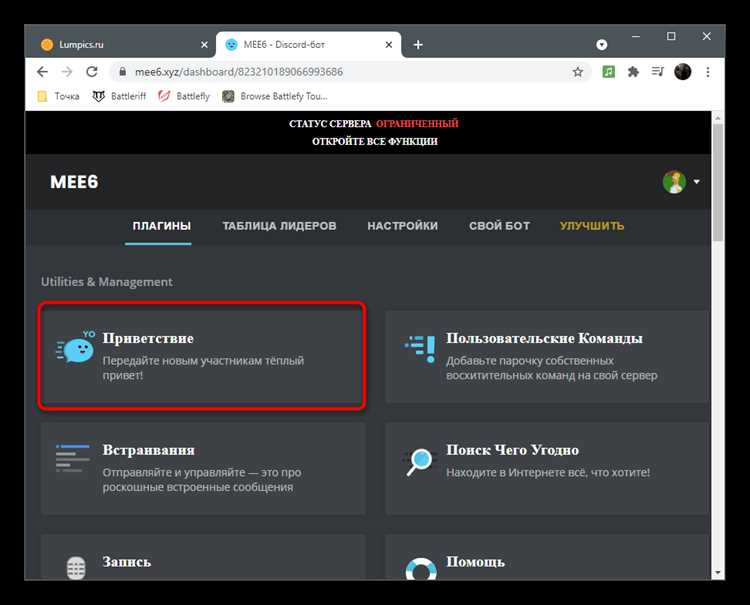Maximize the browser window
This screenshot has width=750, height=605.
671,36
